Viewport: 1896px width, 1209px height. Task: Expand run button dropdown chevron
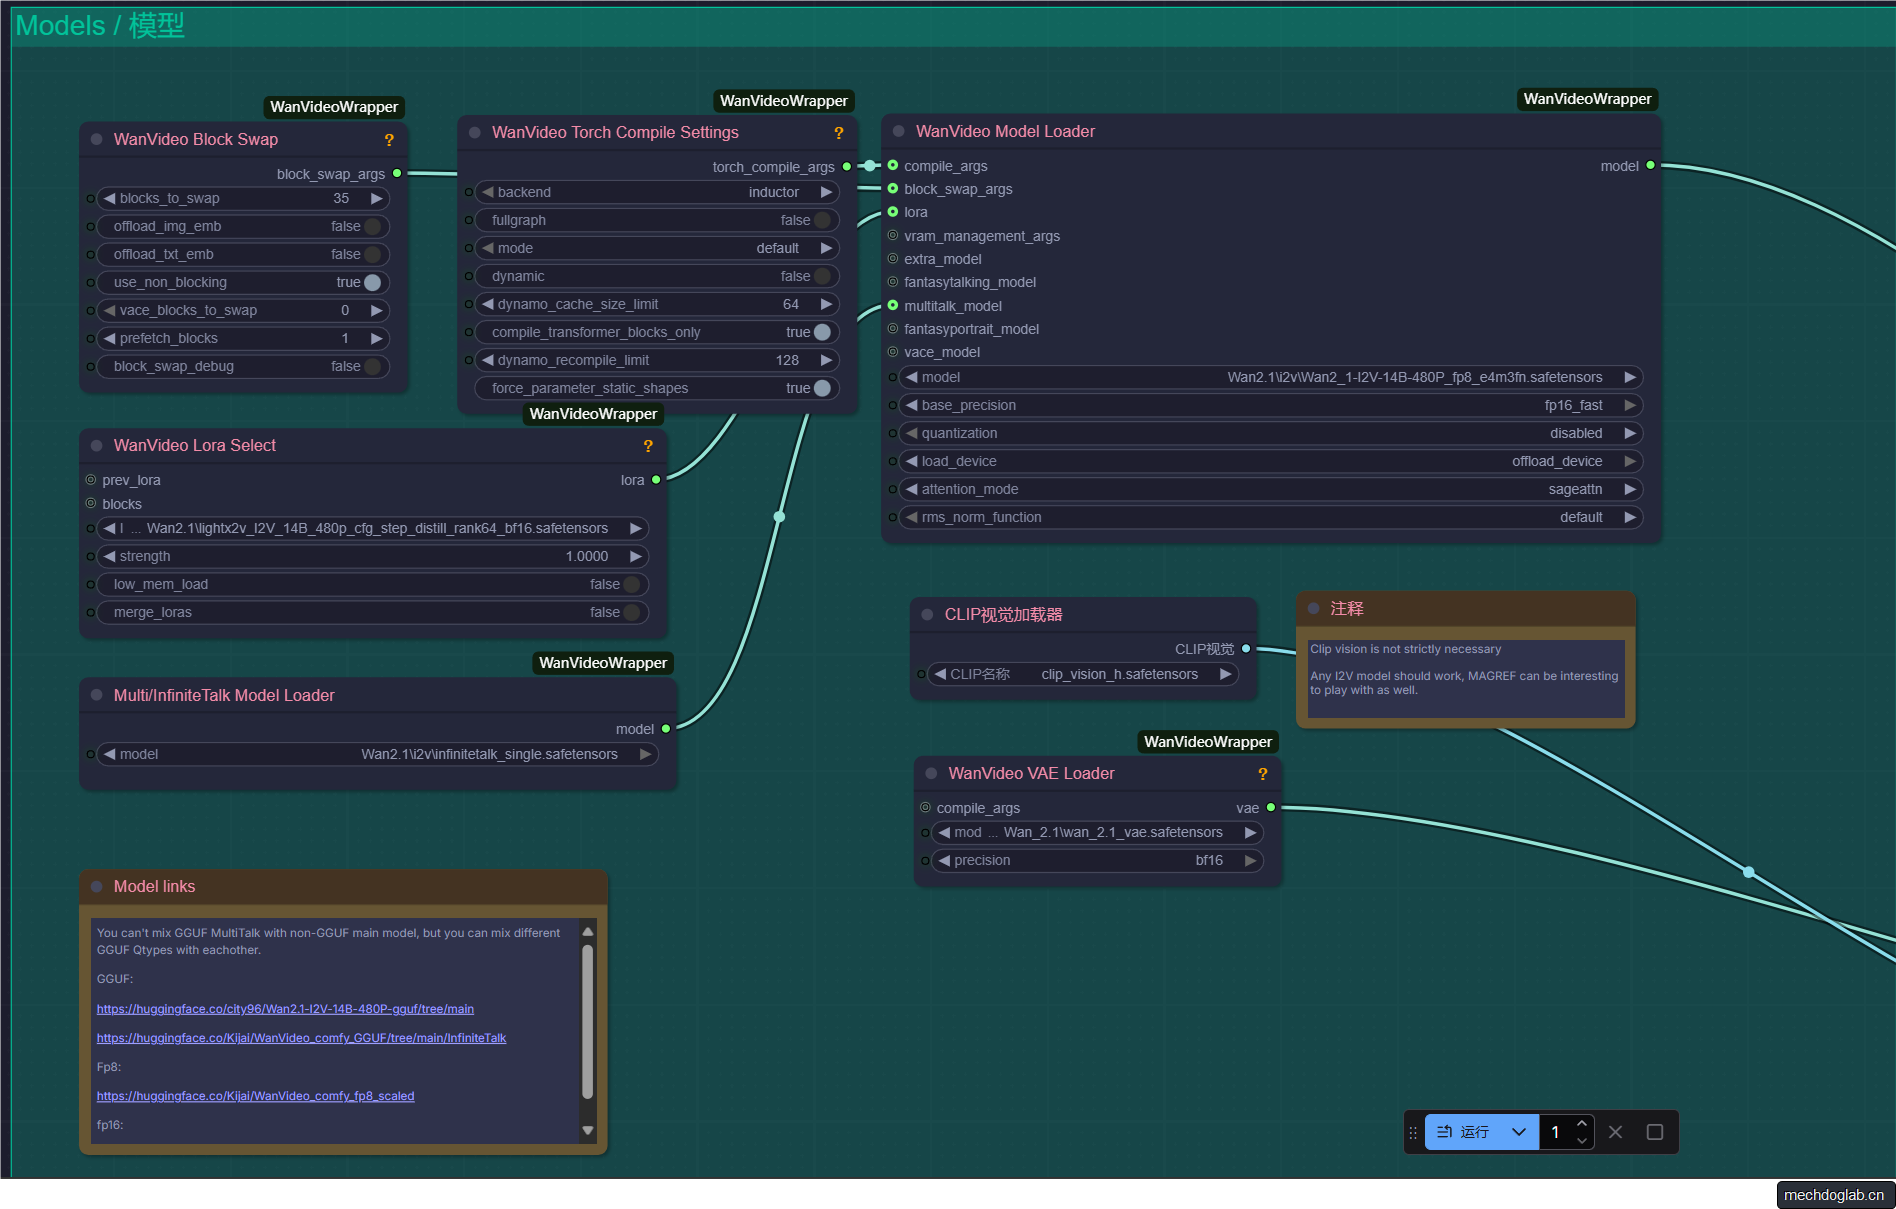pos(1518,1132)
